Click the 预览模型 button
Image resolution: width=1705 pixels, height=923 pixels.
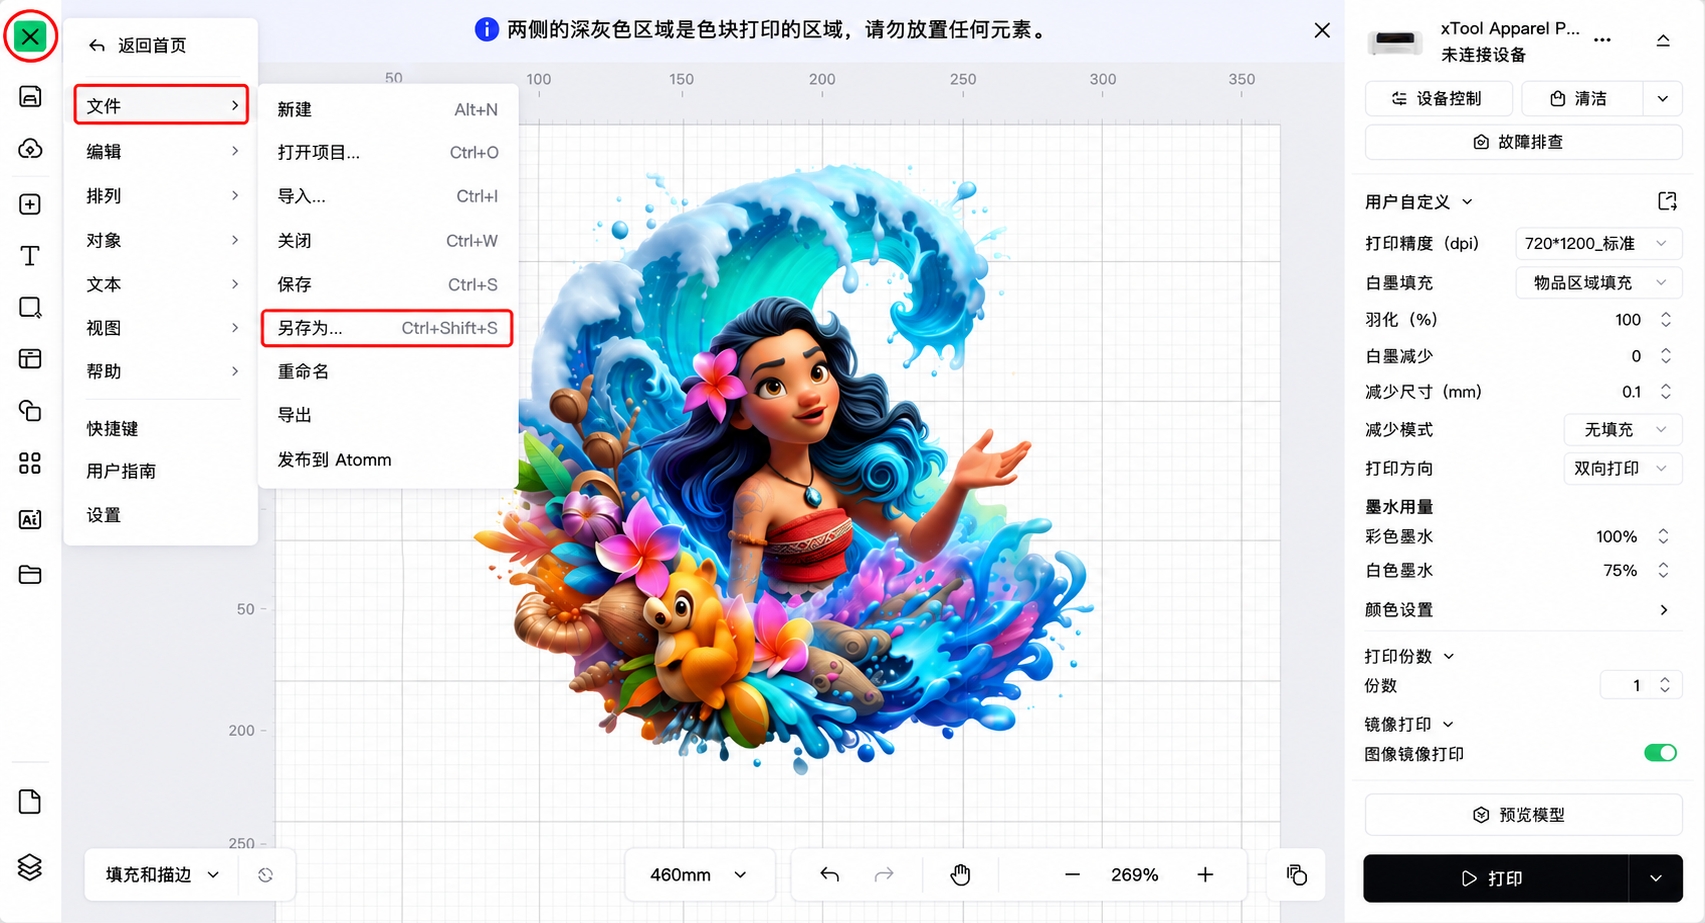click(x=1523, y=815)
